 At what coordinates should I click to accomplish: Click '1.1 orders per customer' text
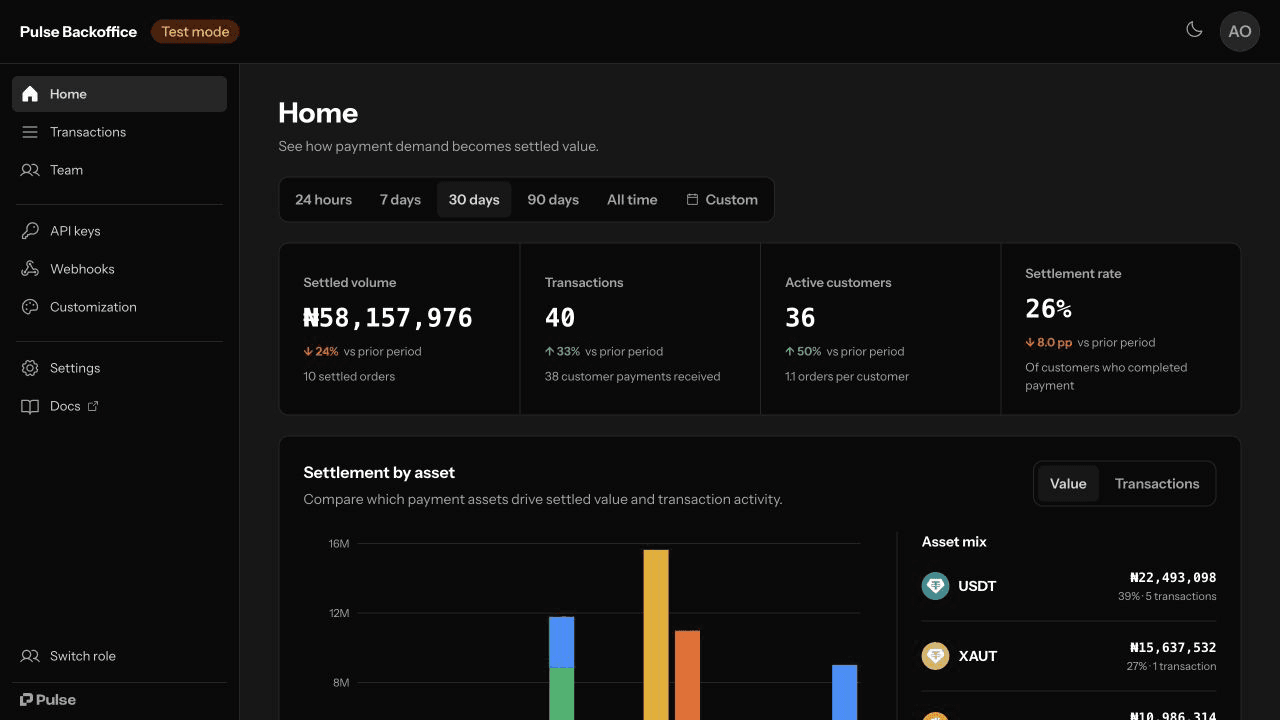[x=847, y=377]
